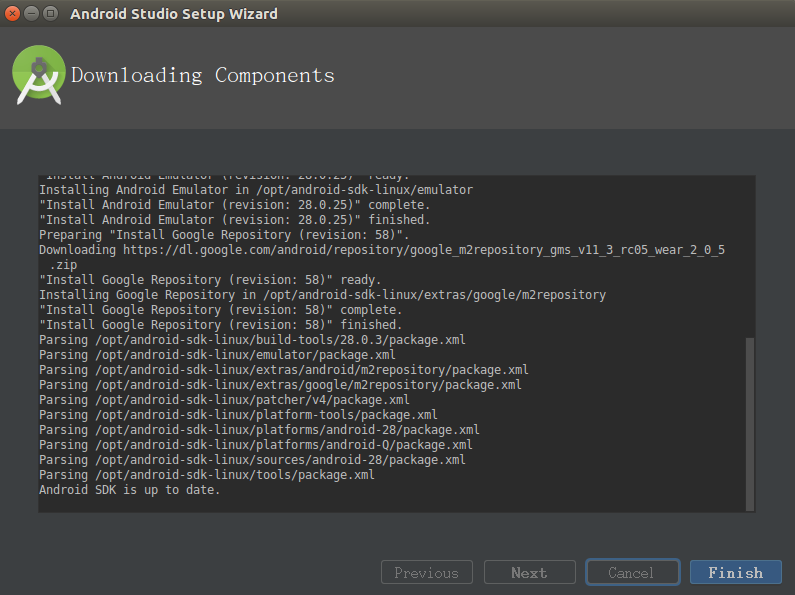Click the 'Android Studio Setup Wizard' window title
Image resolution: width=795 pixels, height=595 pixels.
pos(174,14)
